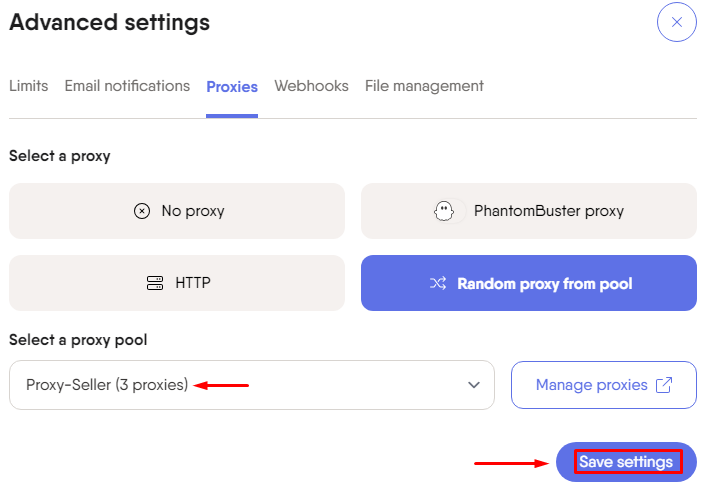
Task: Select the HTTP proxy option
Action: tap(177, 283)
